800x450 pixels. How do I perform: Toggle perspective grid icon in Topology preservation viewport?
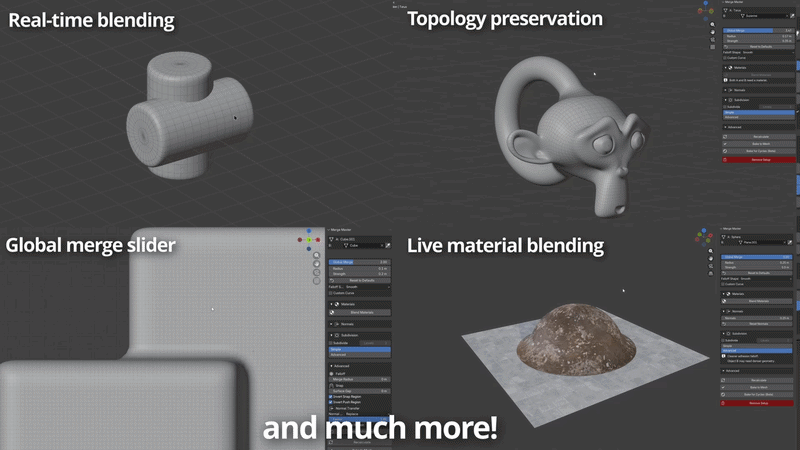(713, 47)
